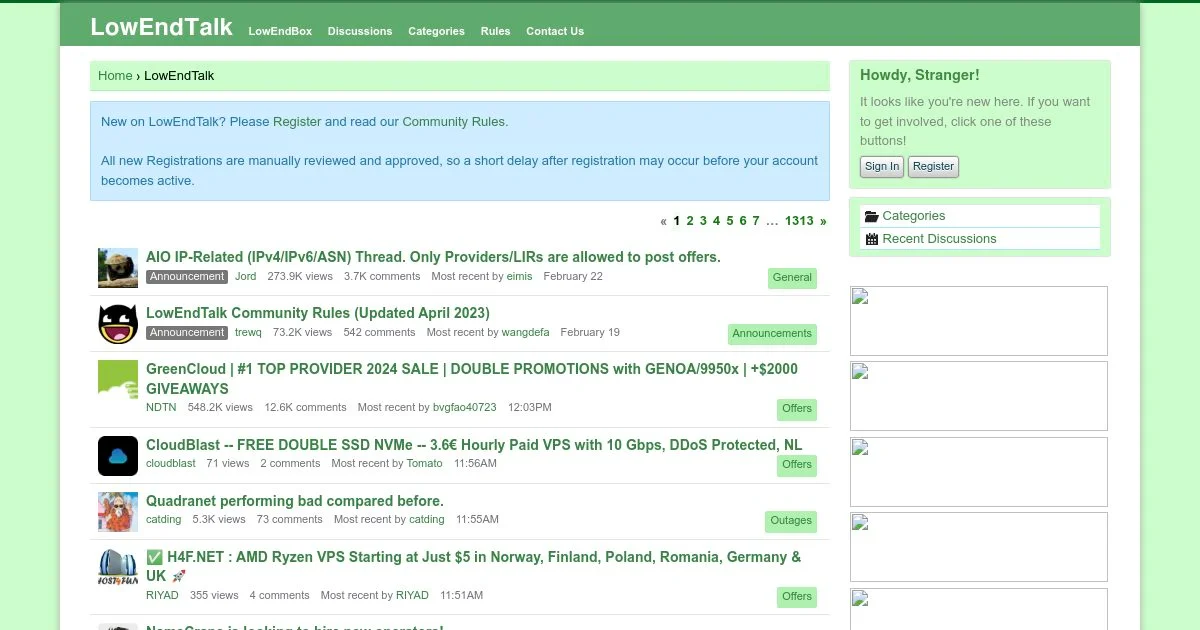The width and height of the screenshot is (1200, 630).
Task: Click Recent Discussions text link in sidebar
Action: pos(939,239)
